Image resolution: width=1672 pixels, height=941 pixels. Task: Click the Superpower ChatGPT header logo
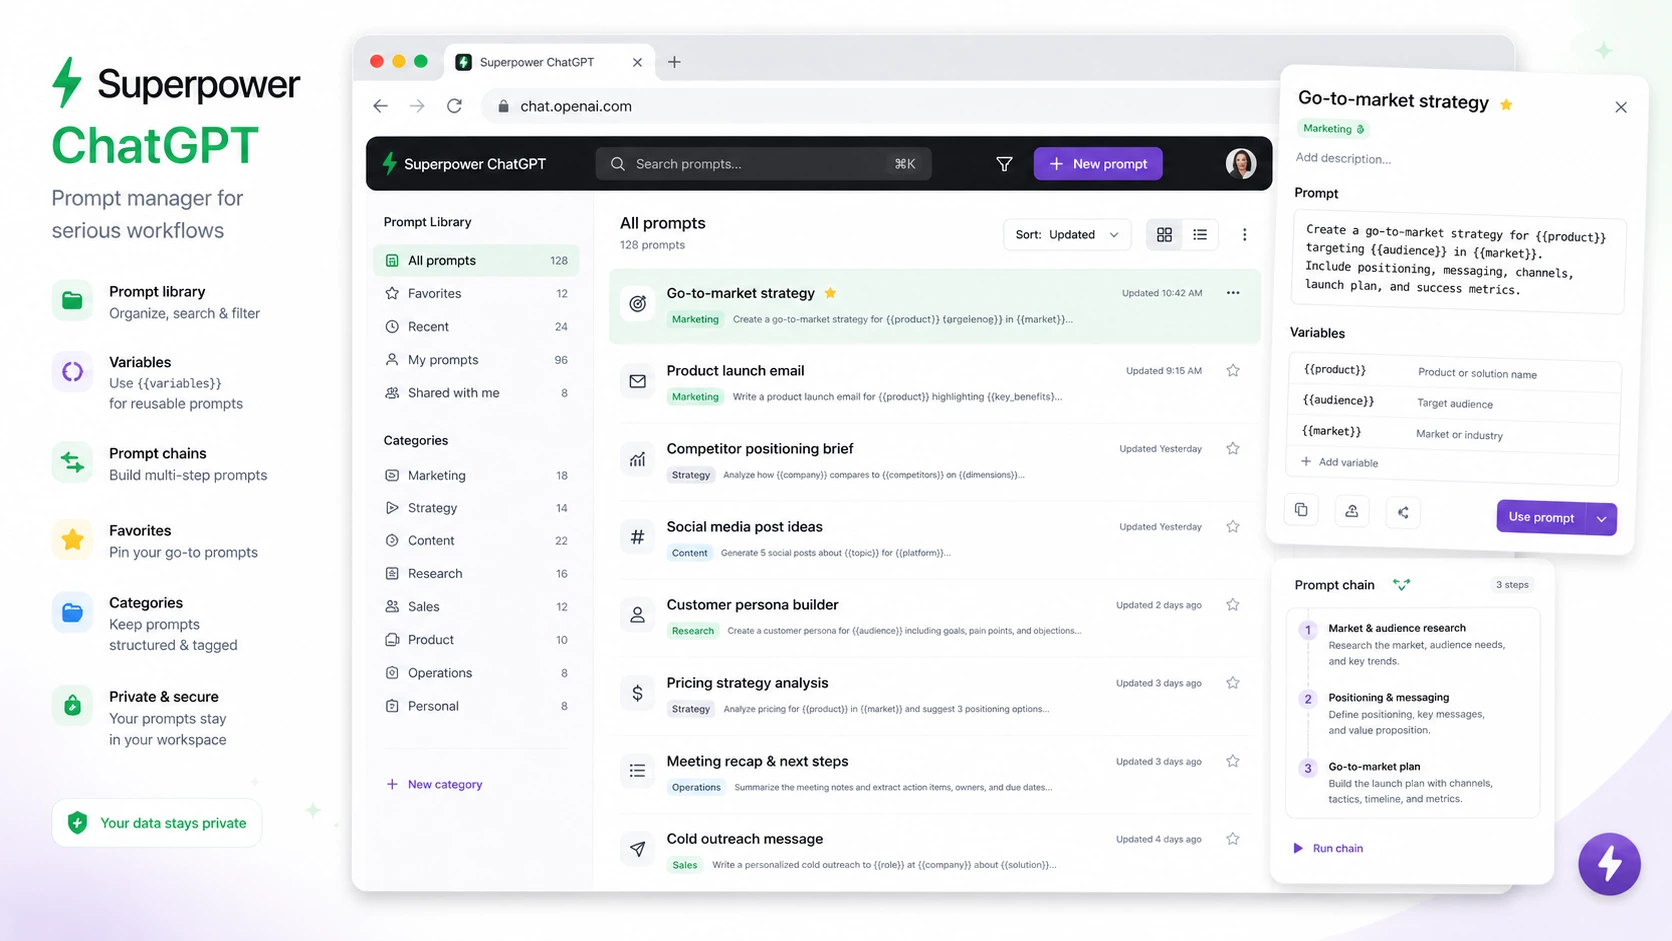coord(464,164)
